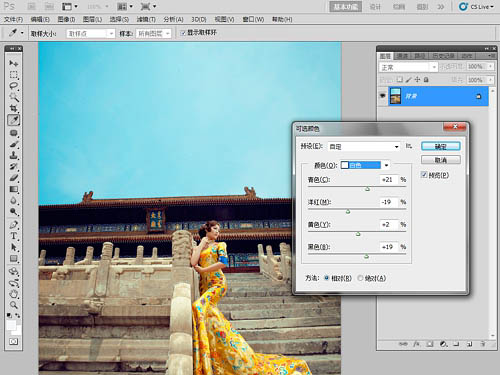Select the Quick Selection tool
This screenshot has width=500, height=375.
(14, 97)
